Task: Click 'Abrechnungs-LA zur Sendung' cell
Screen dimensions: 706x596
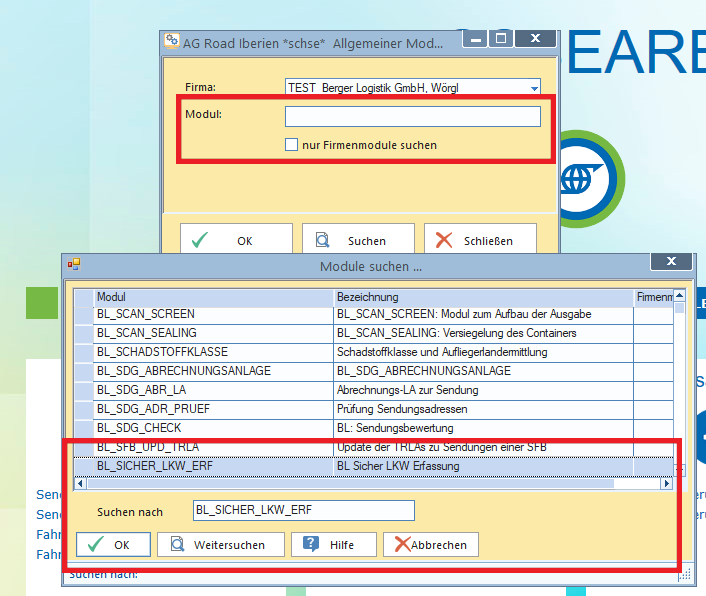Action: click(x=484, y=390)
